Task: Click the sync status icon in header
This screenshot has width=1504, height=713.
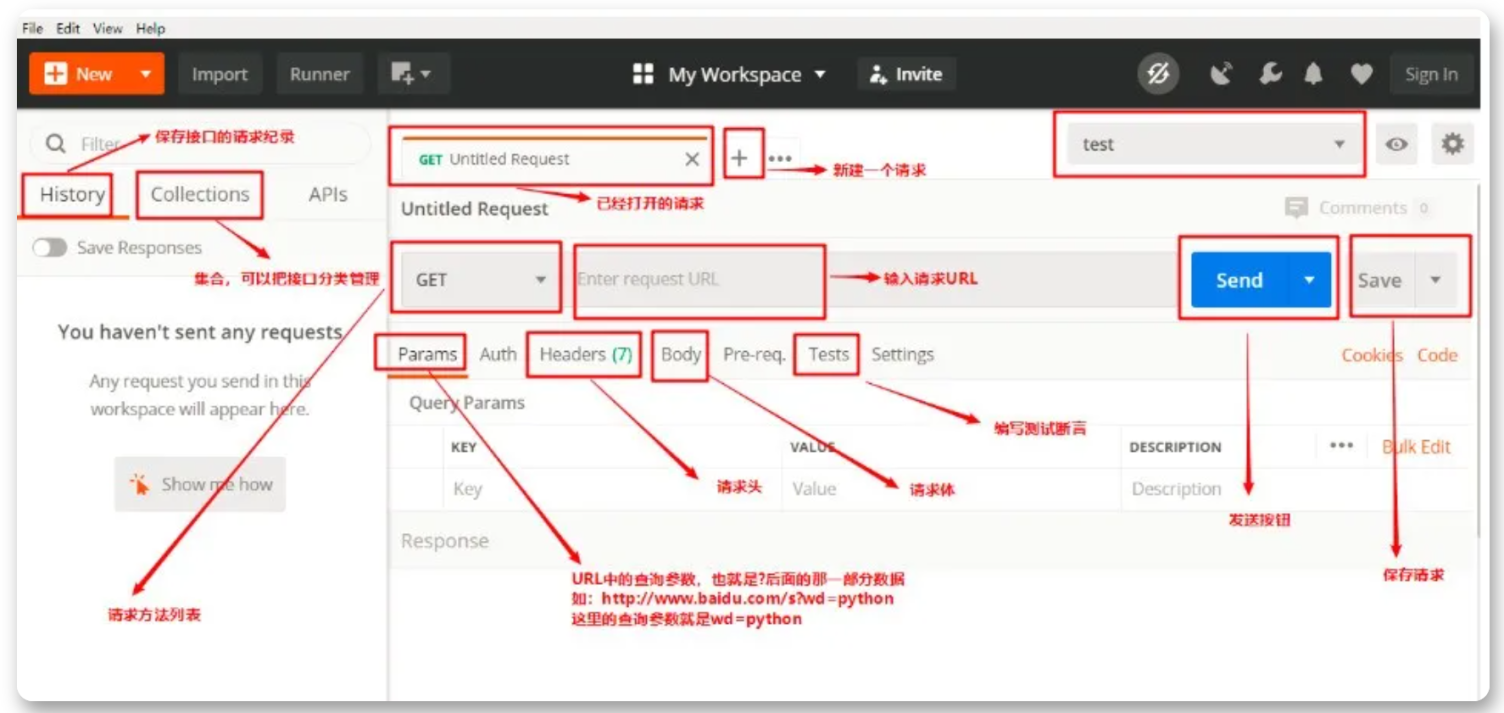Action: [x=1157, y=74]
